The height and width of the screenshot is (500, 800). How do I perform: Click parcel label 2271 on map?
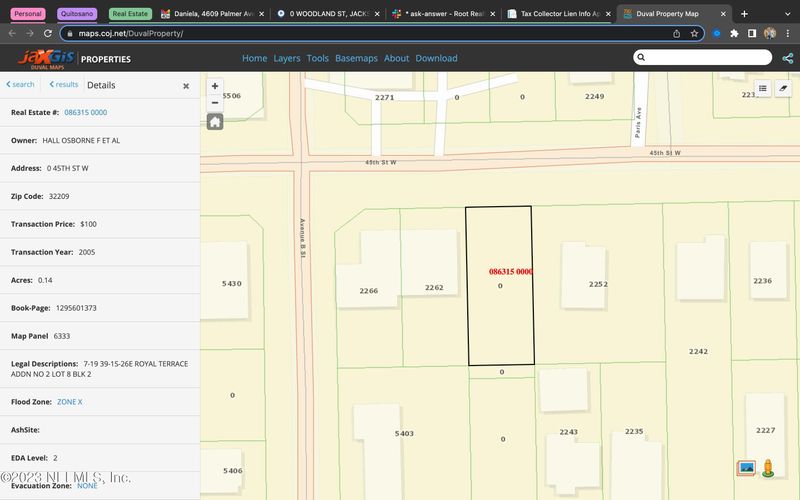pos(384,97)
